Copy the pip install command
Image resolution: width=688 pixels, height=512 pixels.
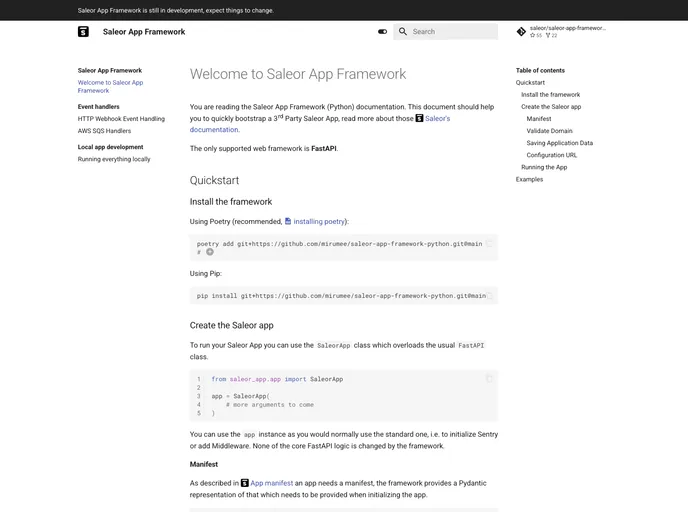(x=489, y=296)
